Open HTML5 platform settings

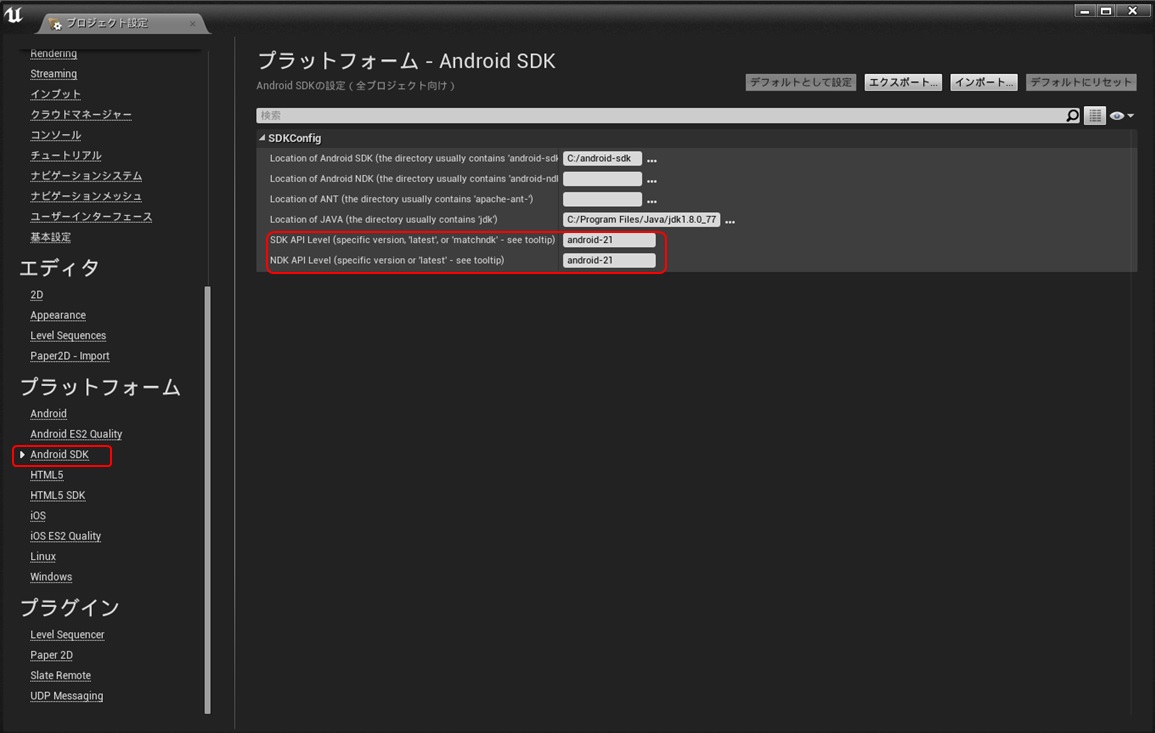(x=46, y=475)
